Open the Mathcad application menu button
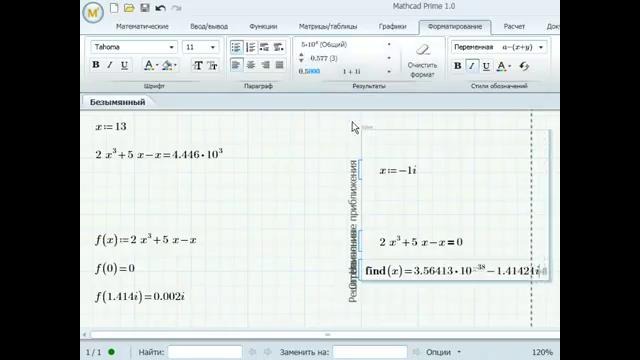Screen dimensions: 640x360 tap(93, 12)
